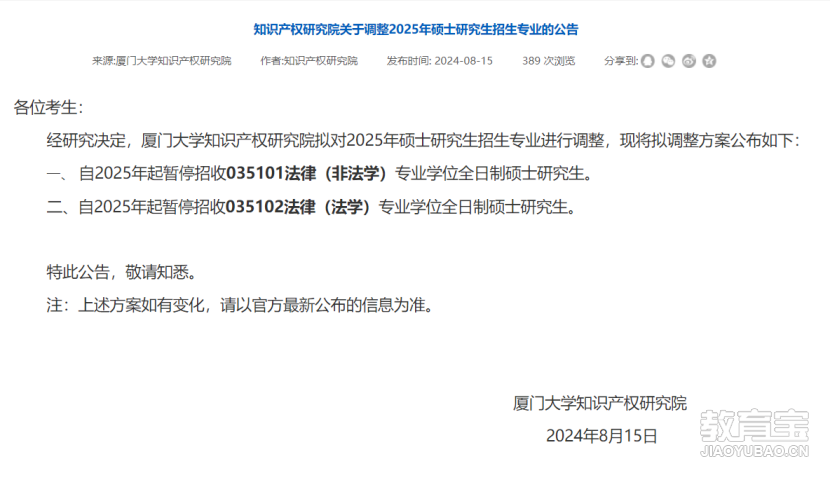Share to QZone star icon

point(709,61)
